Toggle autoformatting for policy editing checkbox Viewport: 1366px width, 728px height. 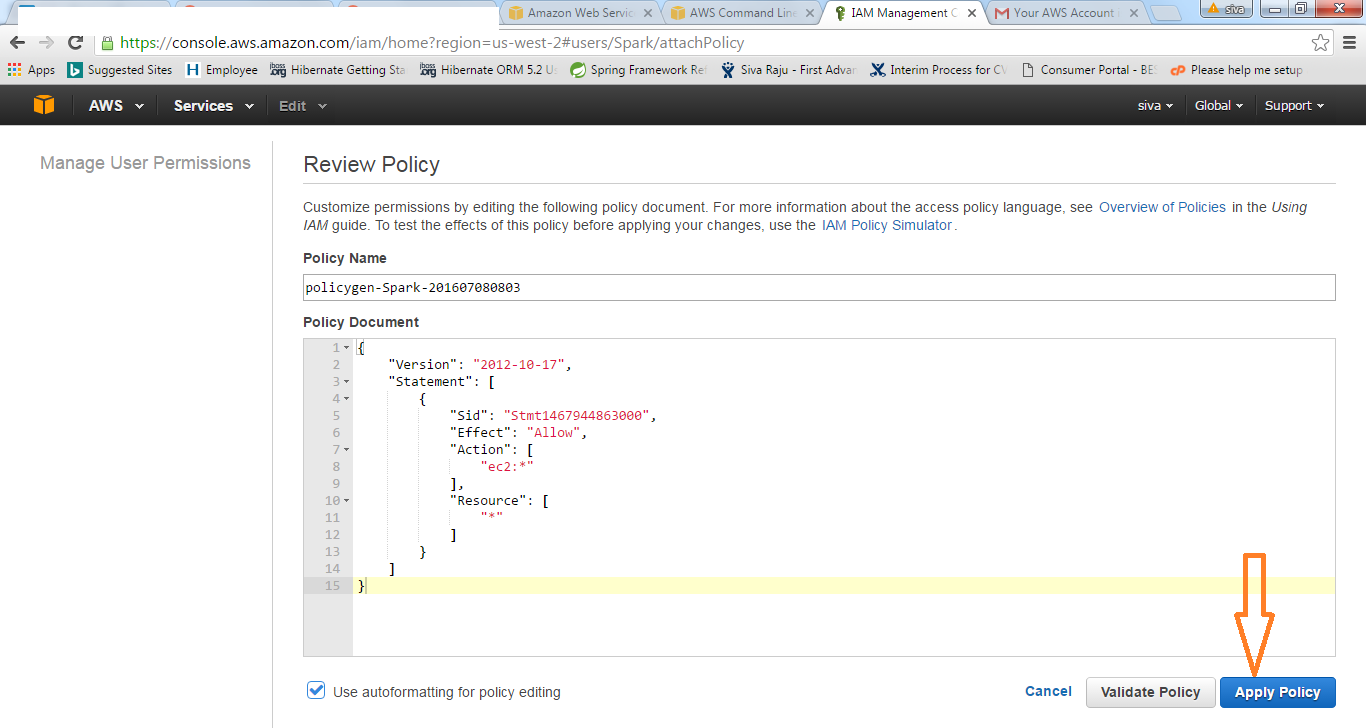(x=316, y=690)
